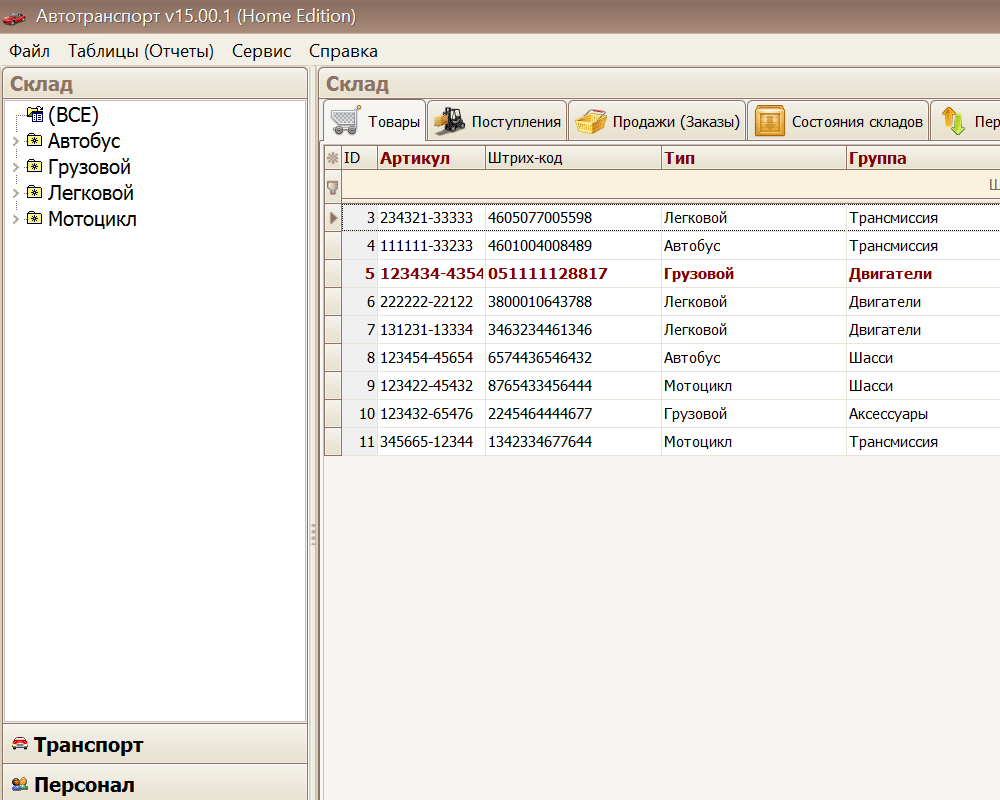
Task: Click the basket icon on Продажи tab
Action: point(591,121)
